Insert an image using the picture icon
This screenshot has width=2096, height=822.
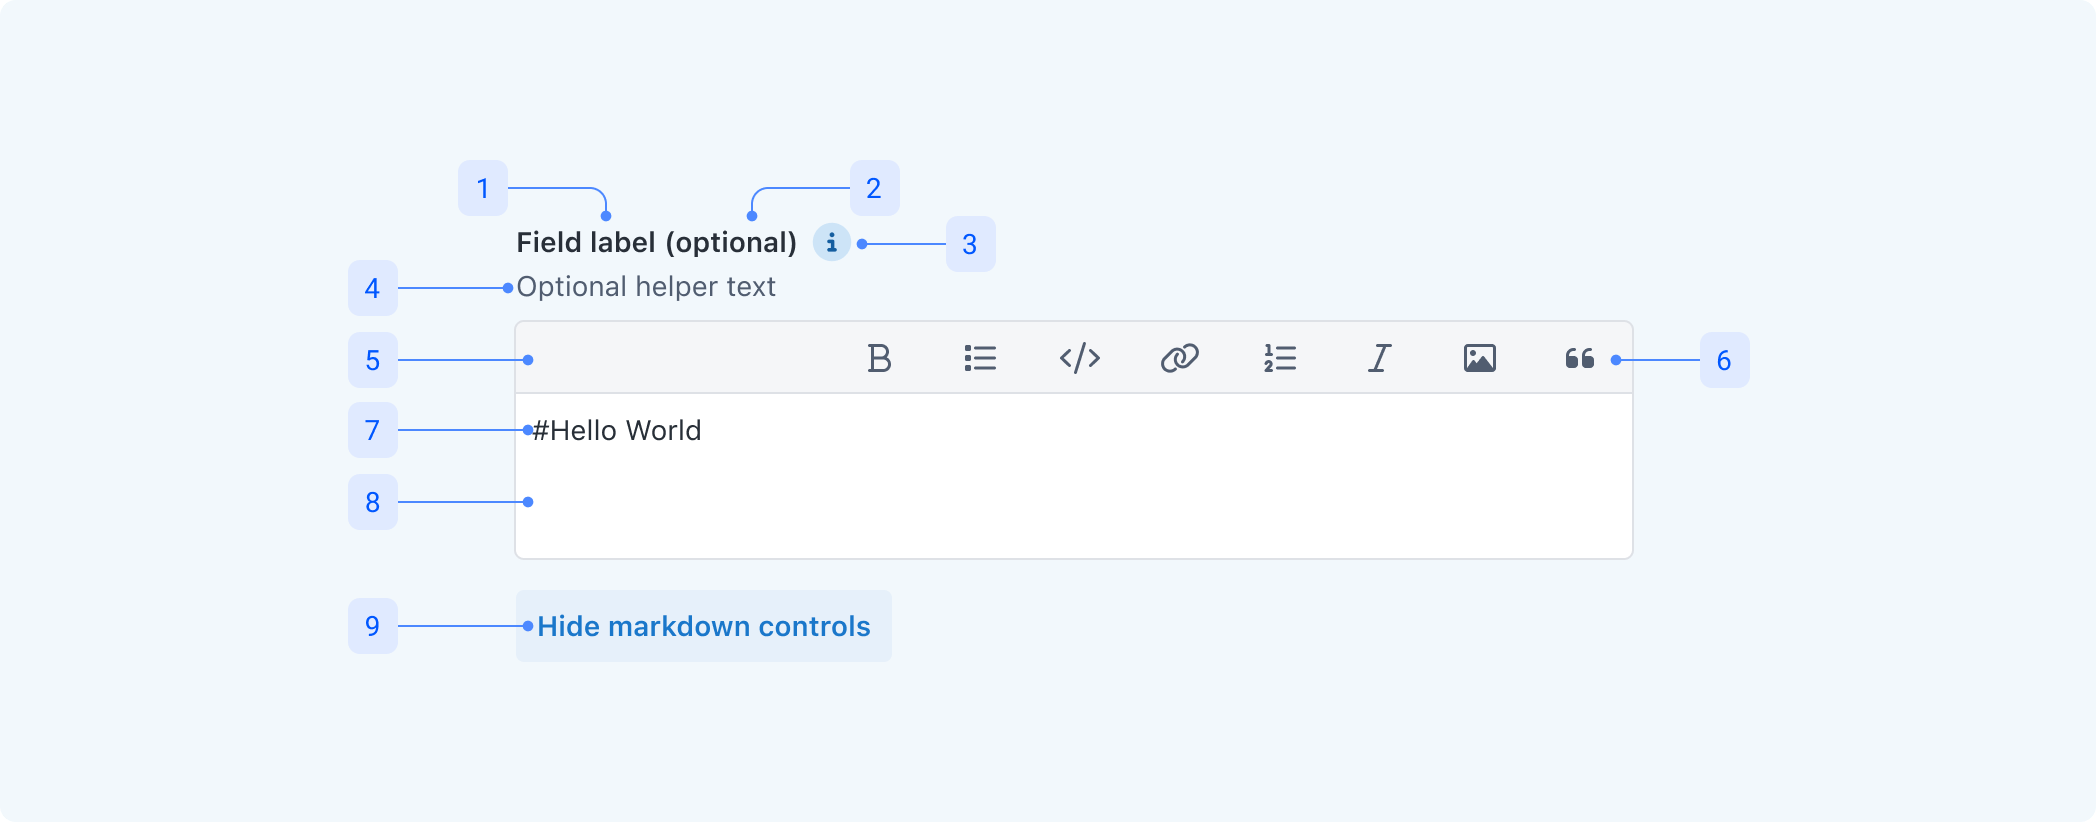(1480, 358)
